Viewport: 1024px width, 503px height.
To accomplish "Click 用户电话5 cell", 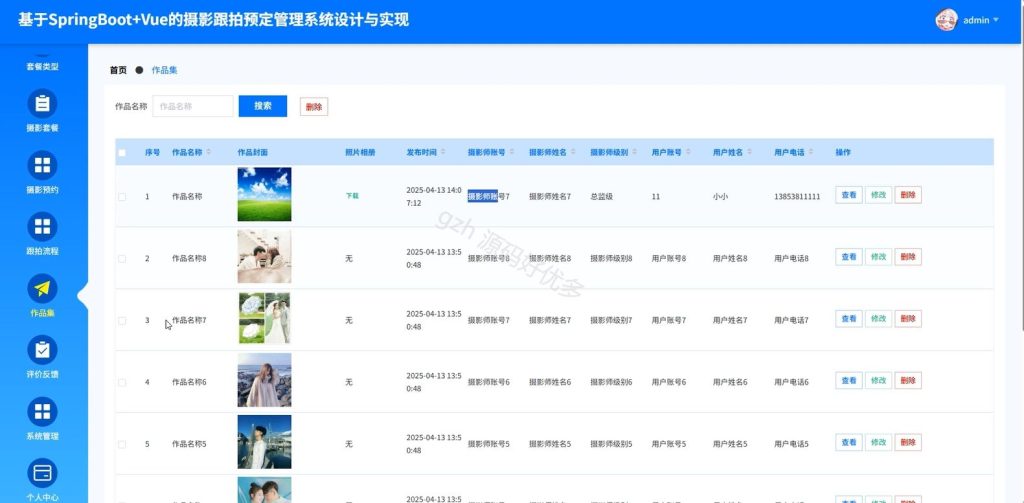I will click(792, 444).
